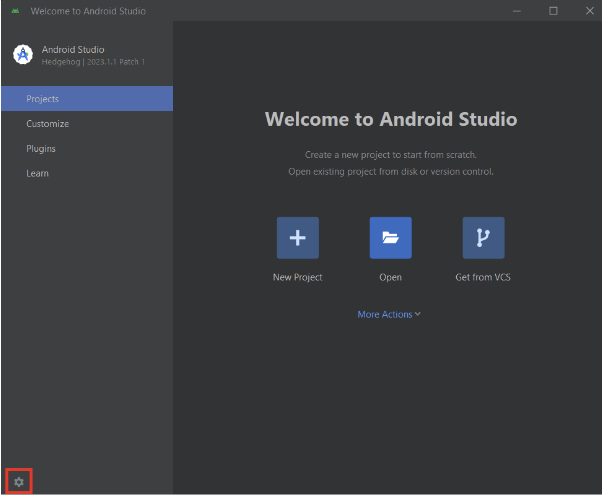Maximize the Welcome window
The width and height of the screenshot is (602, 495).
553,11
